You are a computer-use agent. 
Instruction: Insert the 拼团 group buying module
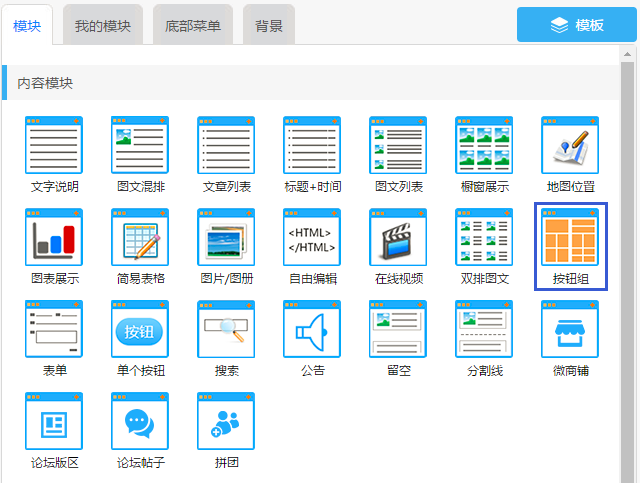226,421
